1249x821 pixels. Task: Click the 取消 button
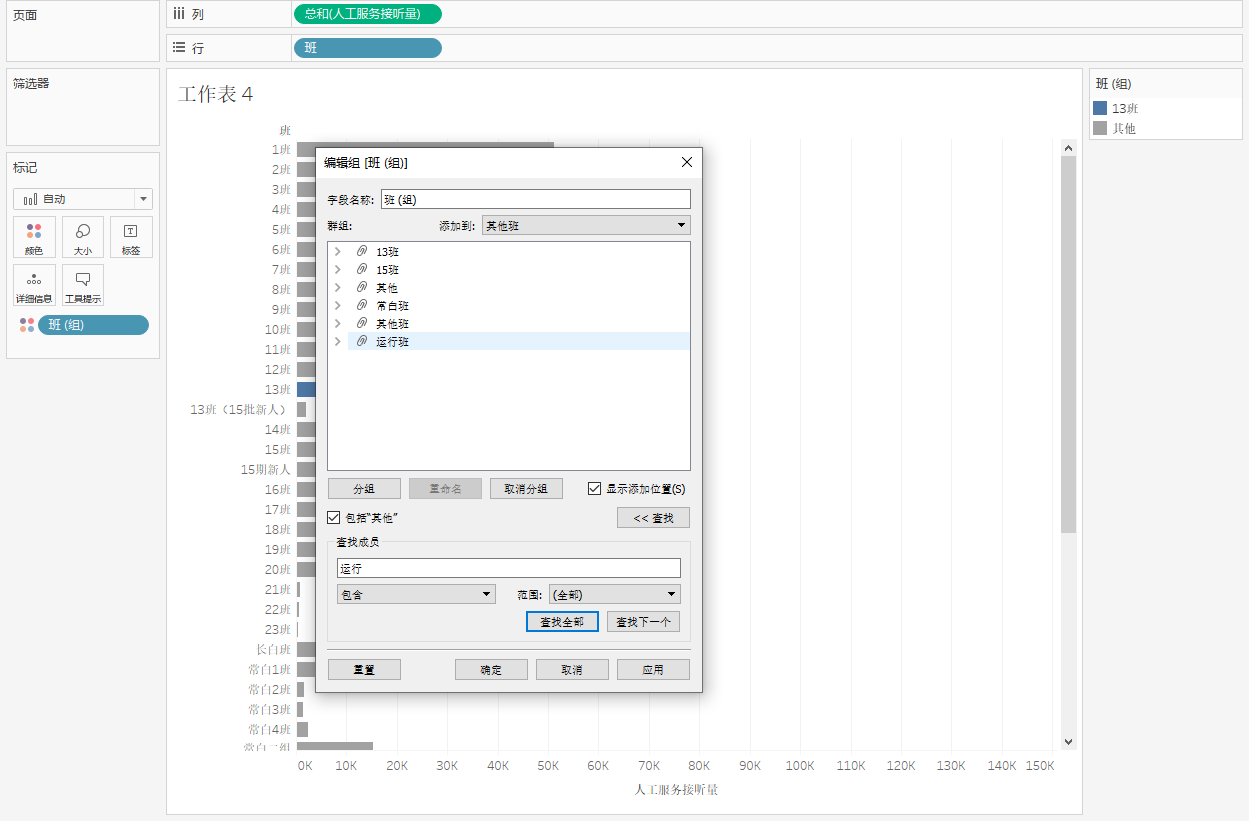[572, 670]
